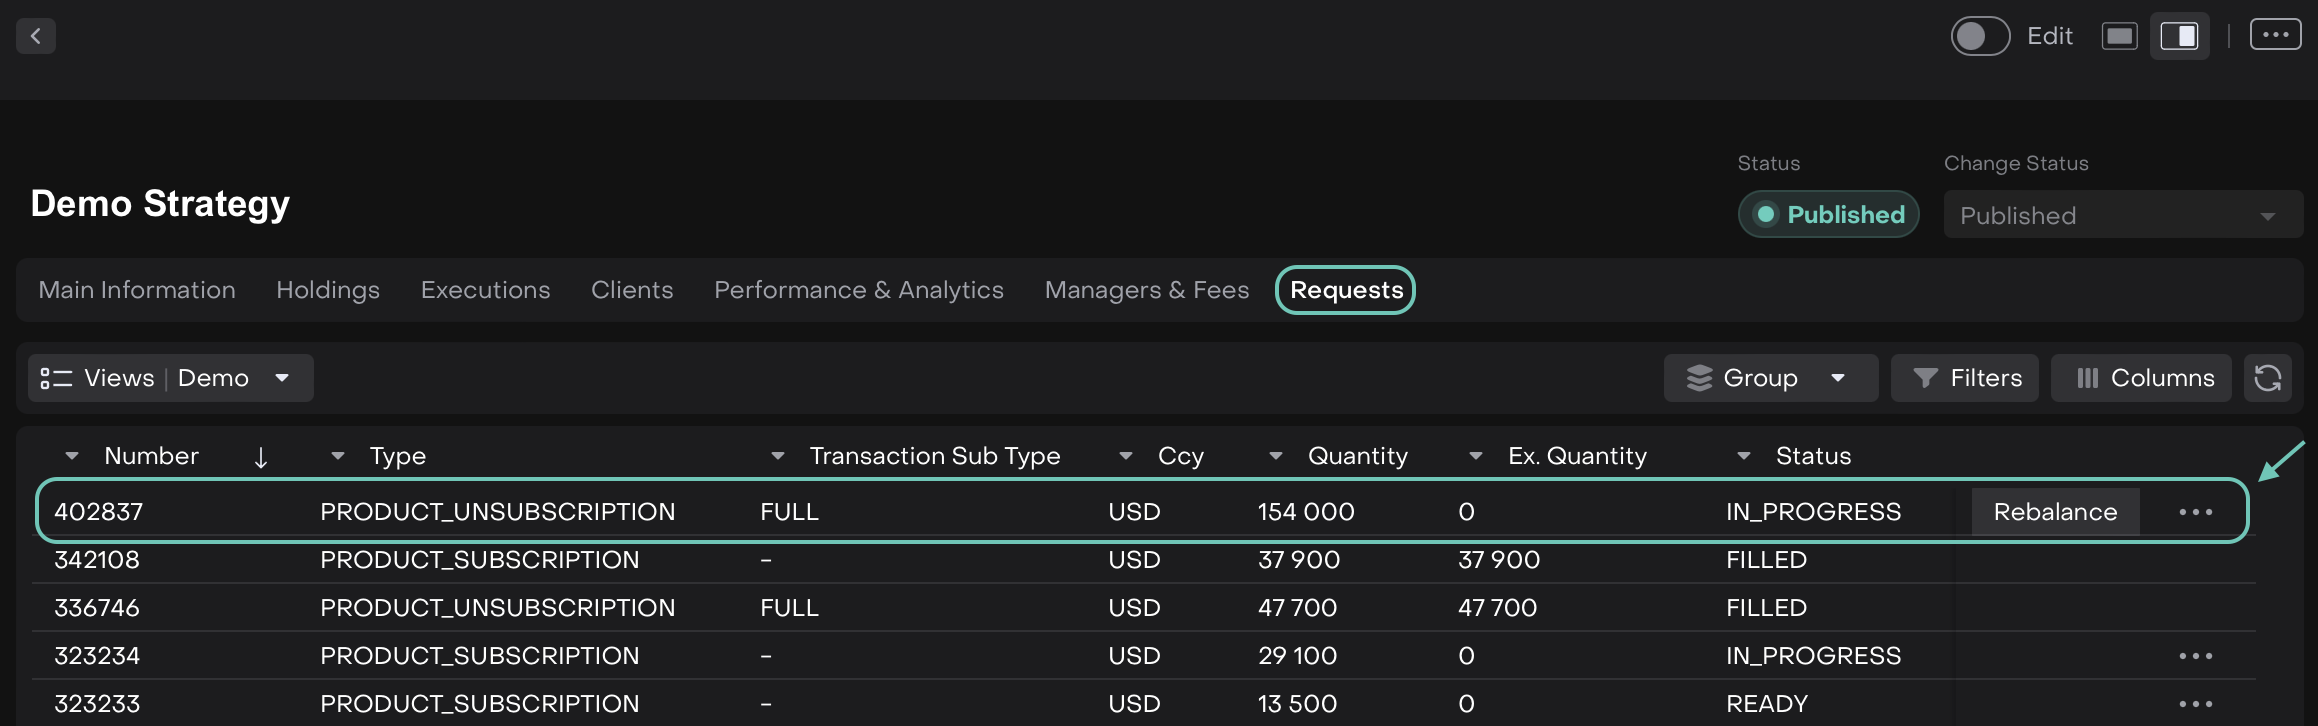Open the Change Status dropdown
Image resolution: width=2318 pixels, height=726 pixels.
pyautogui.click(x=2121, y=215)
